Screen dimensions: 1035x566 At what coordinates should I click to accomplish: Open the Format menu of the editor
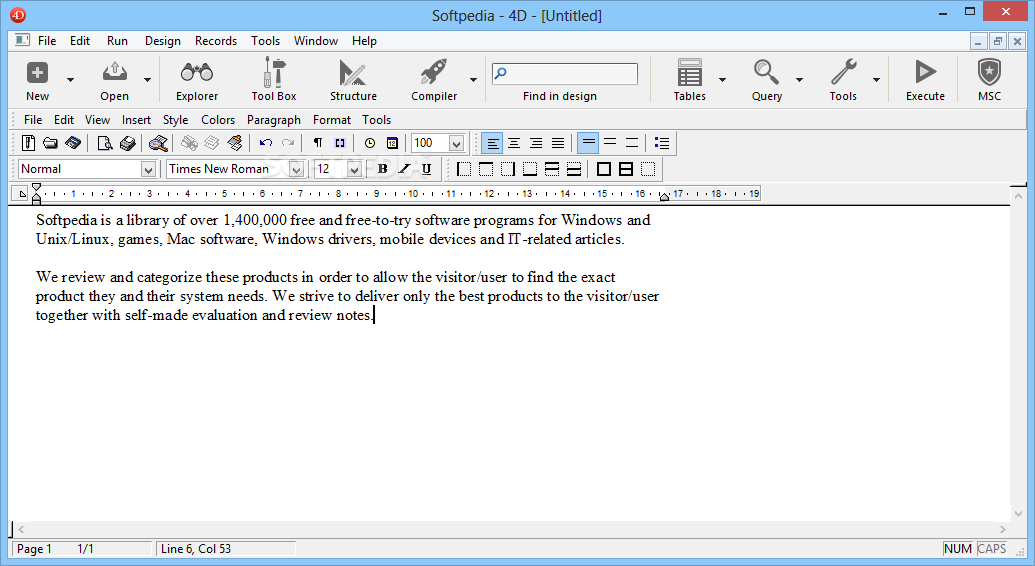[331, 120]
